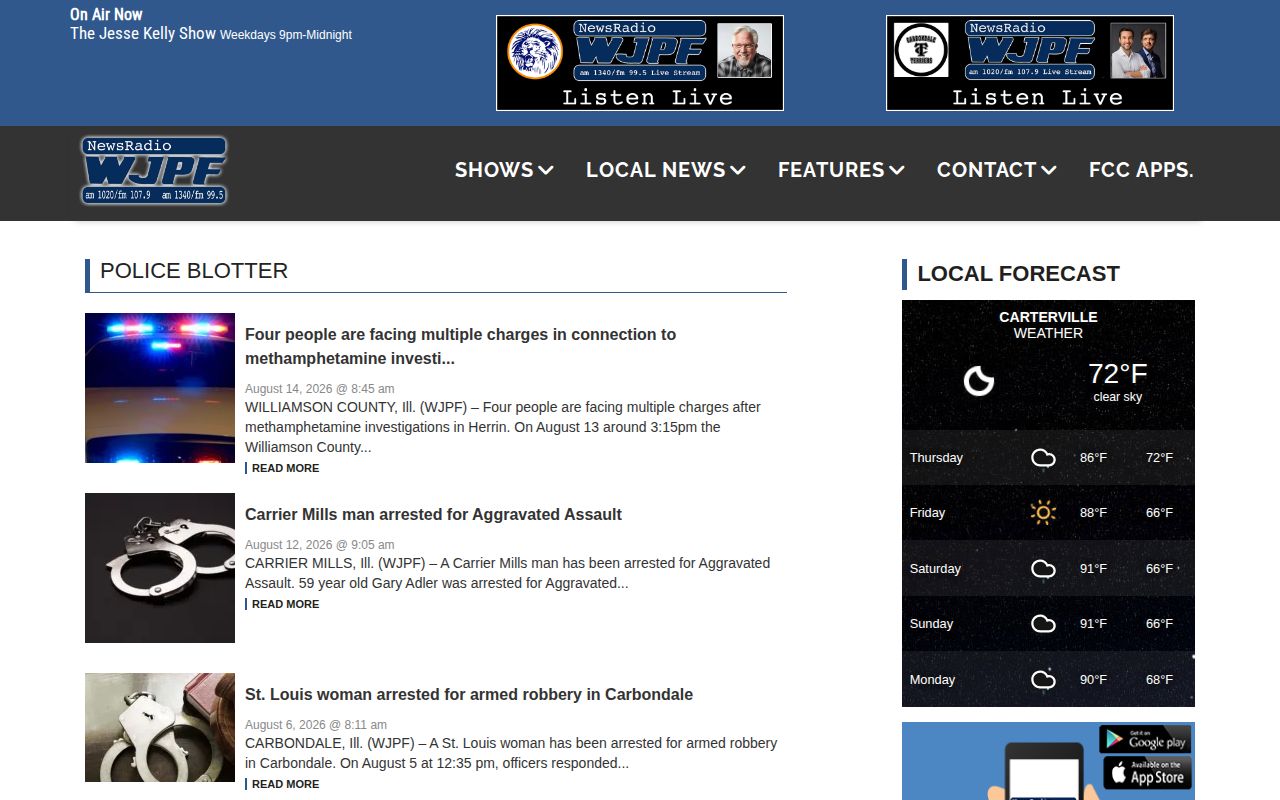Read more on Carrier Mills arrest
Viewport: 1280px width, 800px height.
(x=285, y=604)
